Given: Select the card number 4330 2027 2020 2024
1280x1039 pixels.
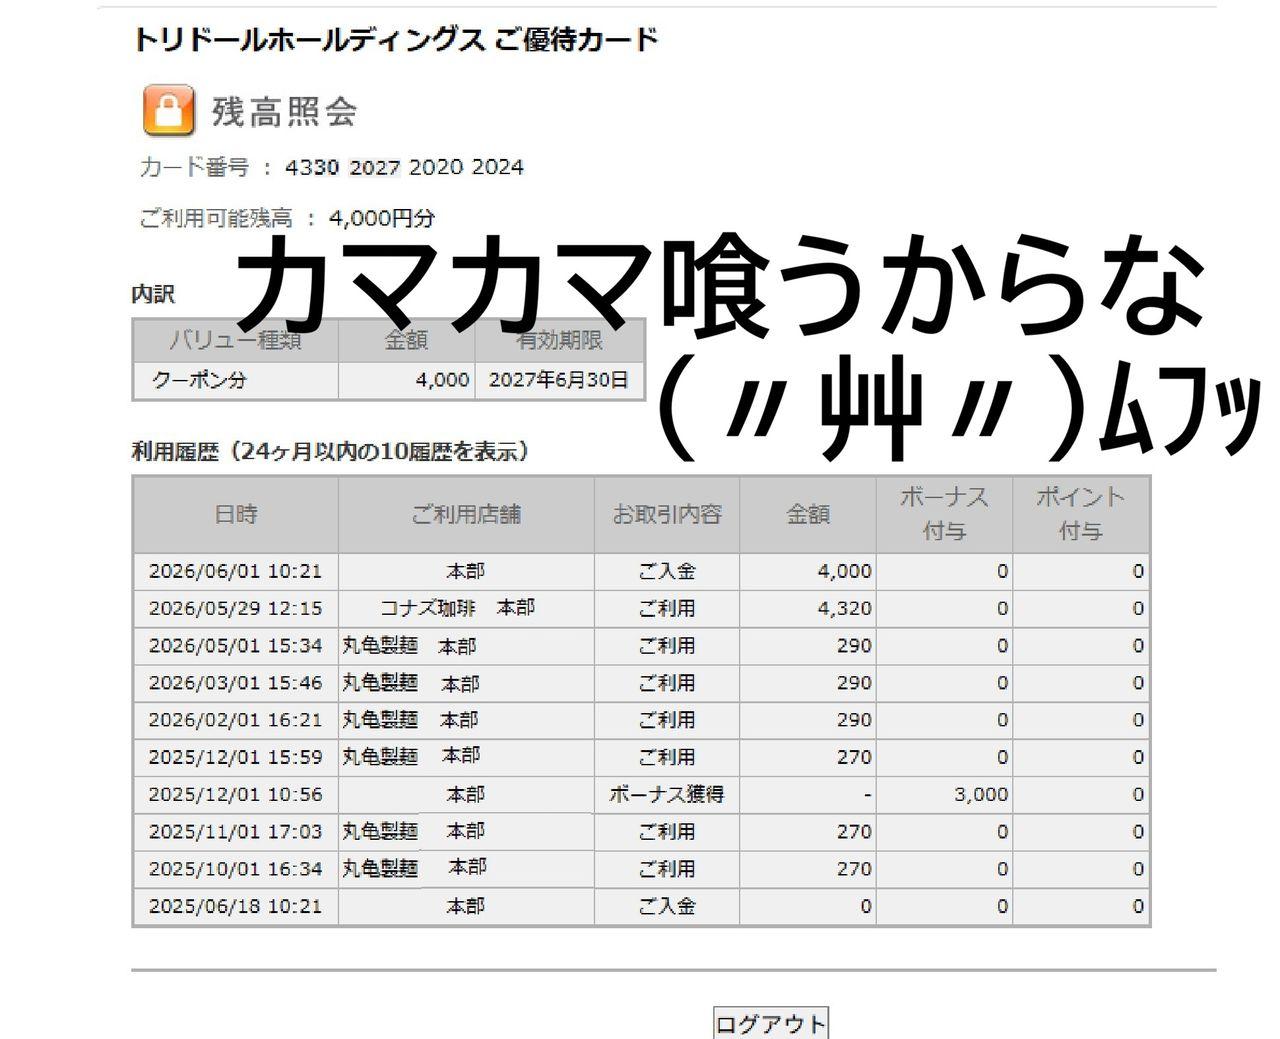Looking at the screenshot, I should pyautogui.click(x=404, y=167).
